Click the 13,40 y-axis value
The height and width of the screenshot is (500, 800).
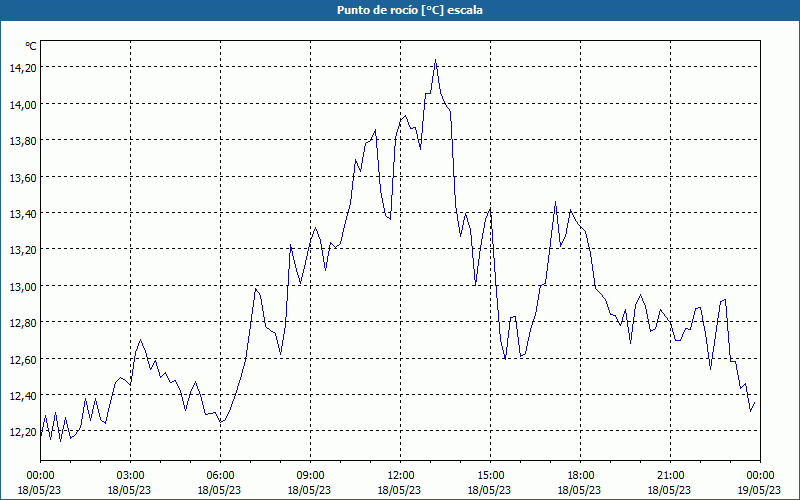click(x=23, y=213)
